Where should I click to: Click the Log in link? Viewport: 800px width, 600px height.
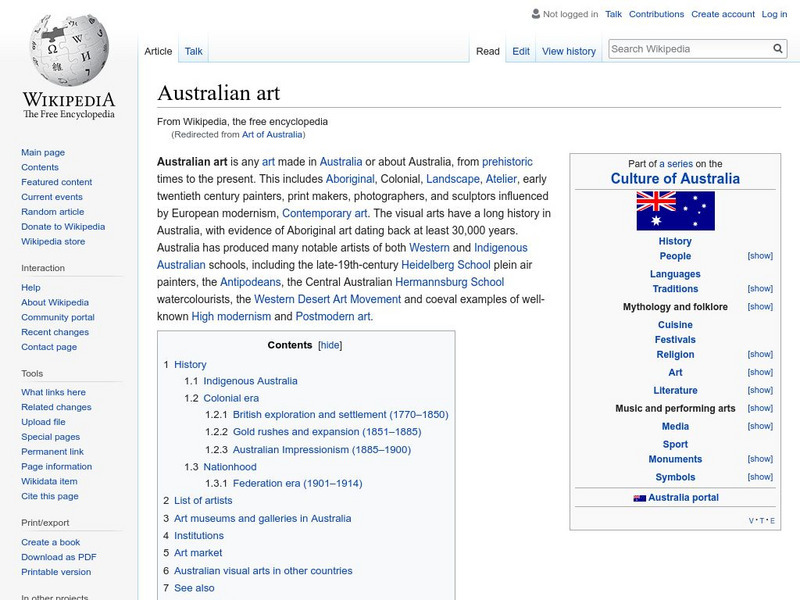click(x=774, y=14)
